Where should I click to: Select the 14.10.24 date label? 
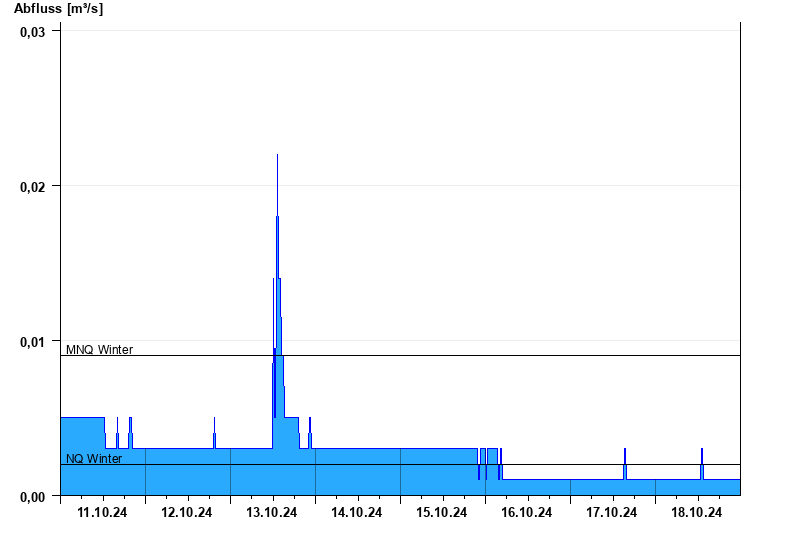click(357, 512)
